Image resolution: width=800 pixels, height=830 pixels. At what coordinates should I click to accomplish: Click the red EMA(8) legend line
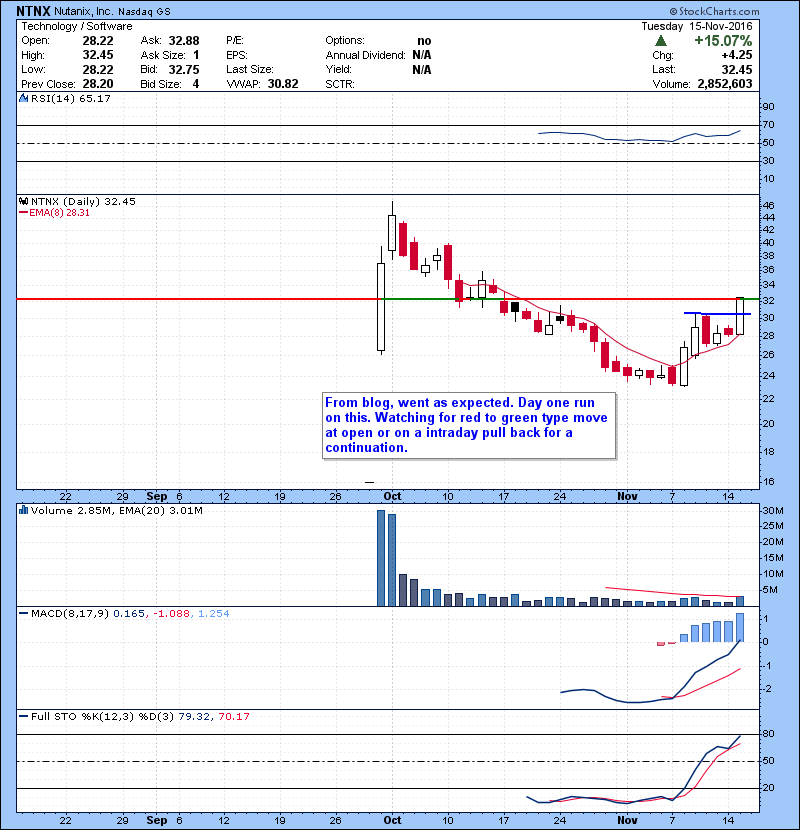[x=23, y=213]
